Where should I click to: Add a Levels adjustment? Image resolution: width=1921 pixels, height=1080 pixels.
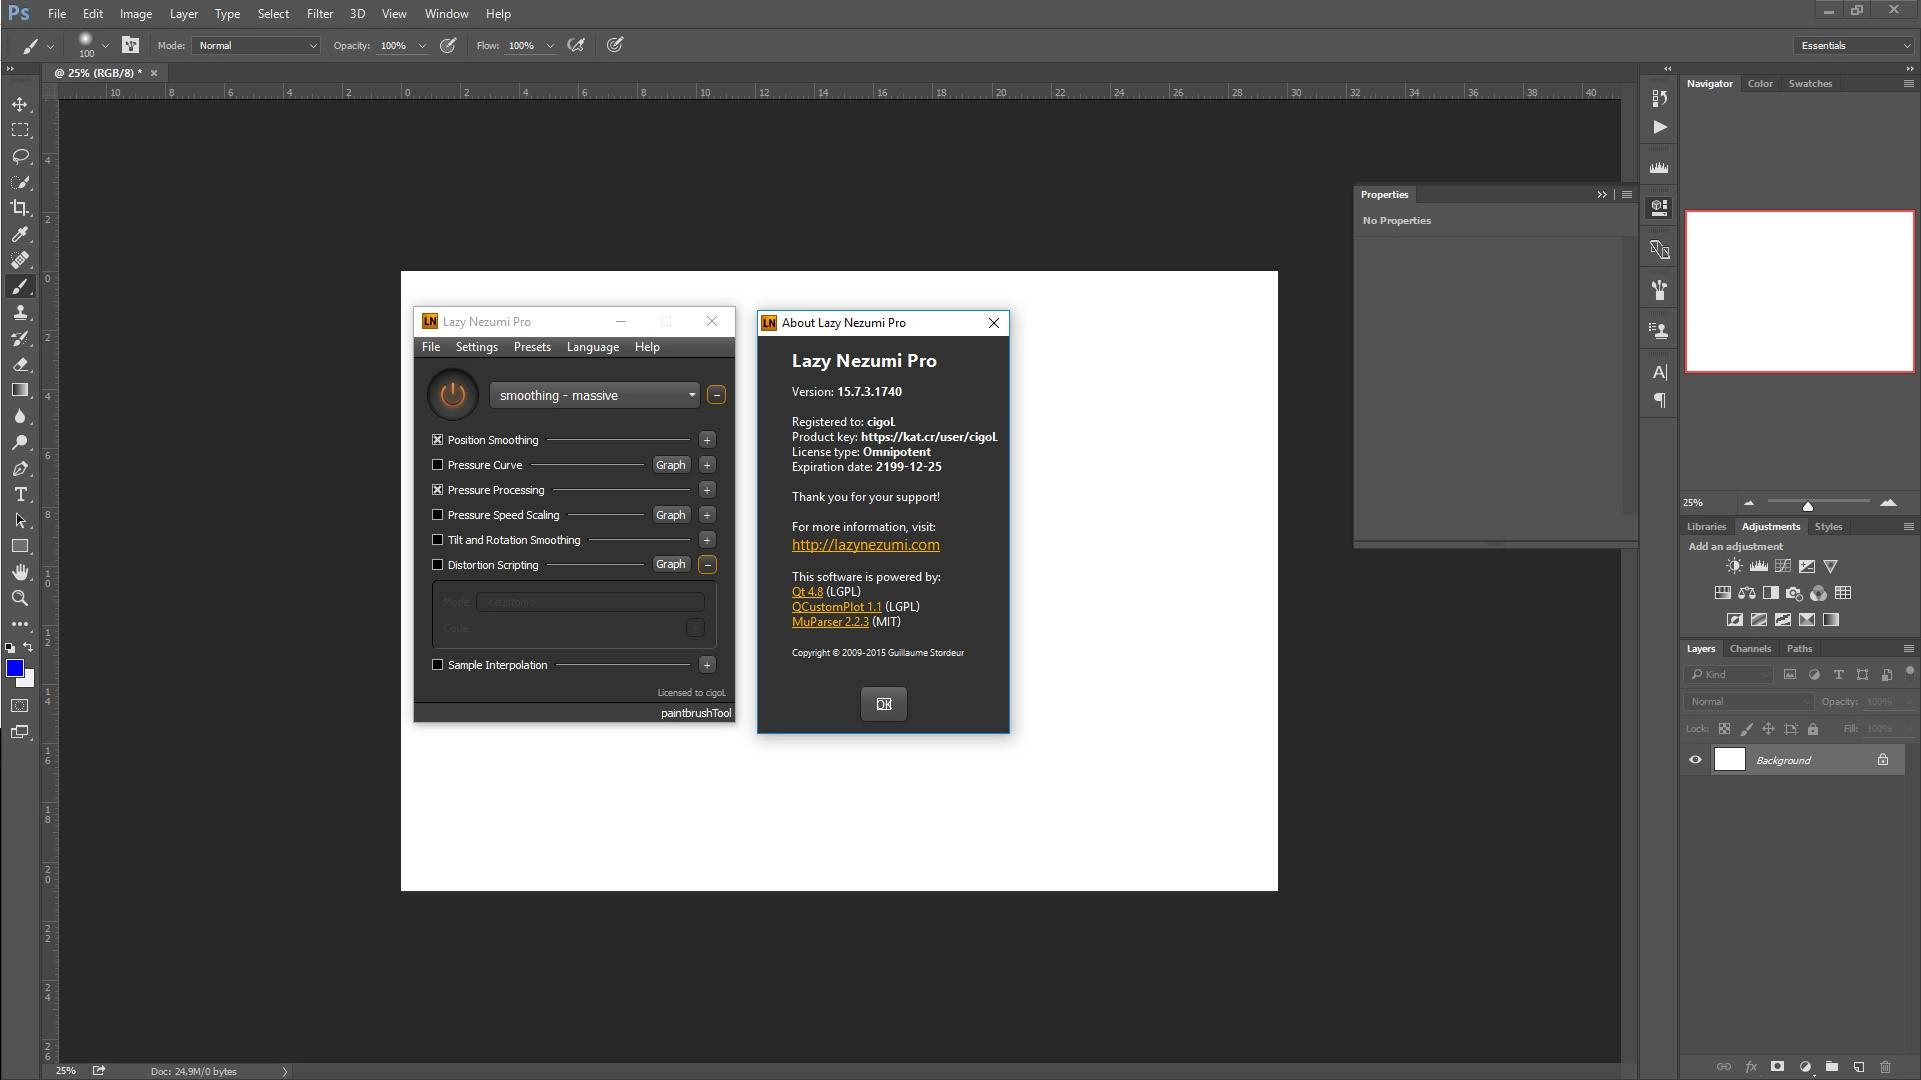(1758, 566)
